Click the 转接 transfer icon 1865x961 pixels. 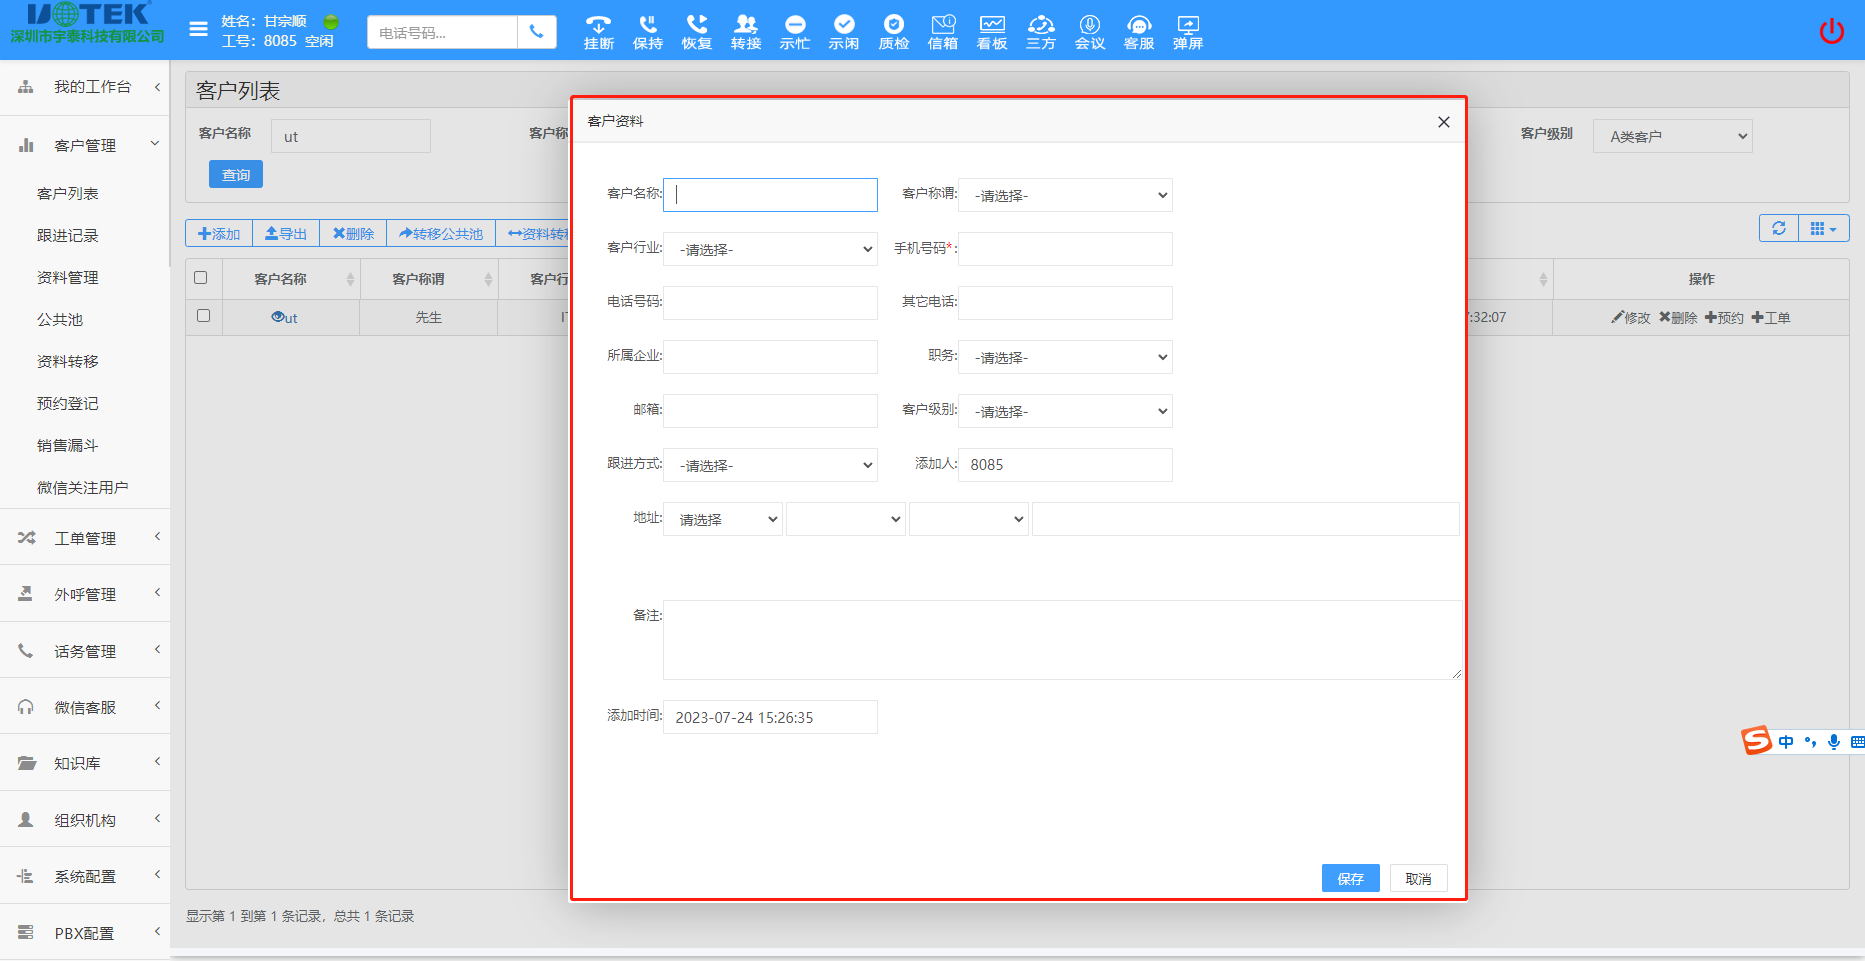click(745, 30)
